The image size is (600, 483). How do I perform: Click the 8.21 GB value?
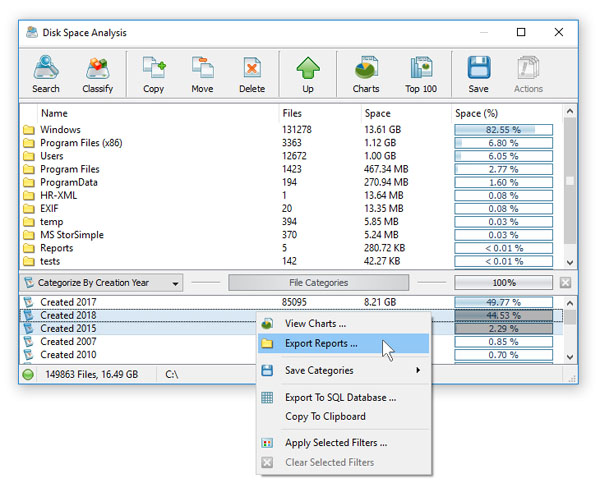[380, 302]
